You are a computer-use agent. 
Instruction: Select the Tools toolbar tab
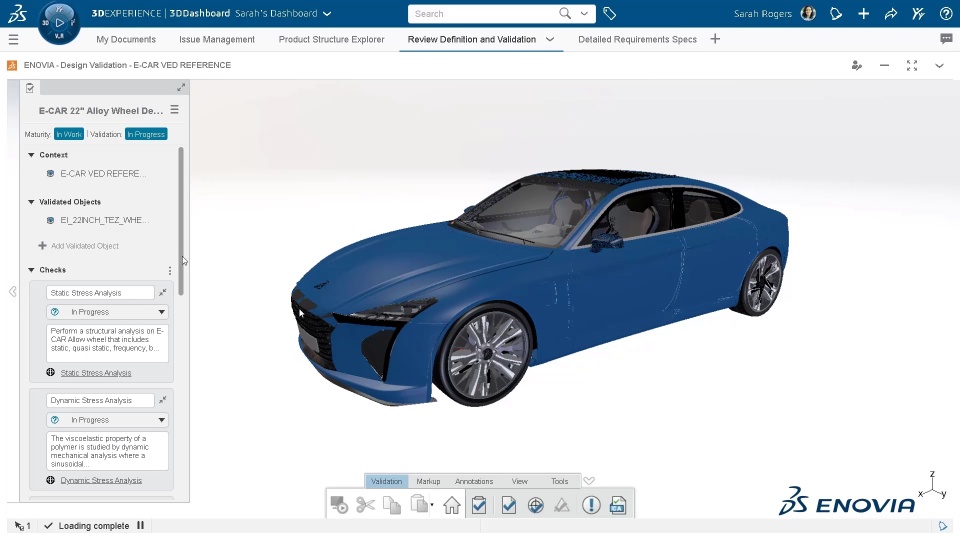click(x=560, y=481)
